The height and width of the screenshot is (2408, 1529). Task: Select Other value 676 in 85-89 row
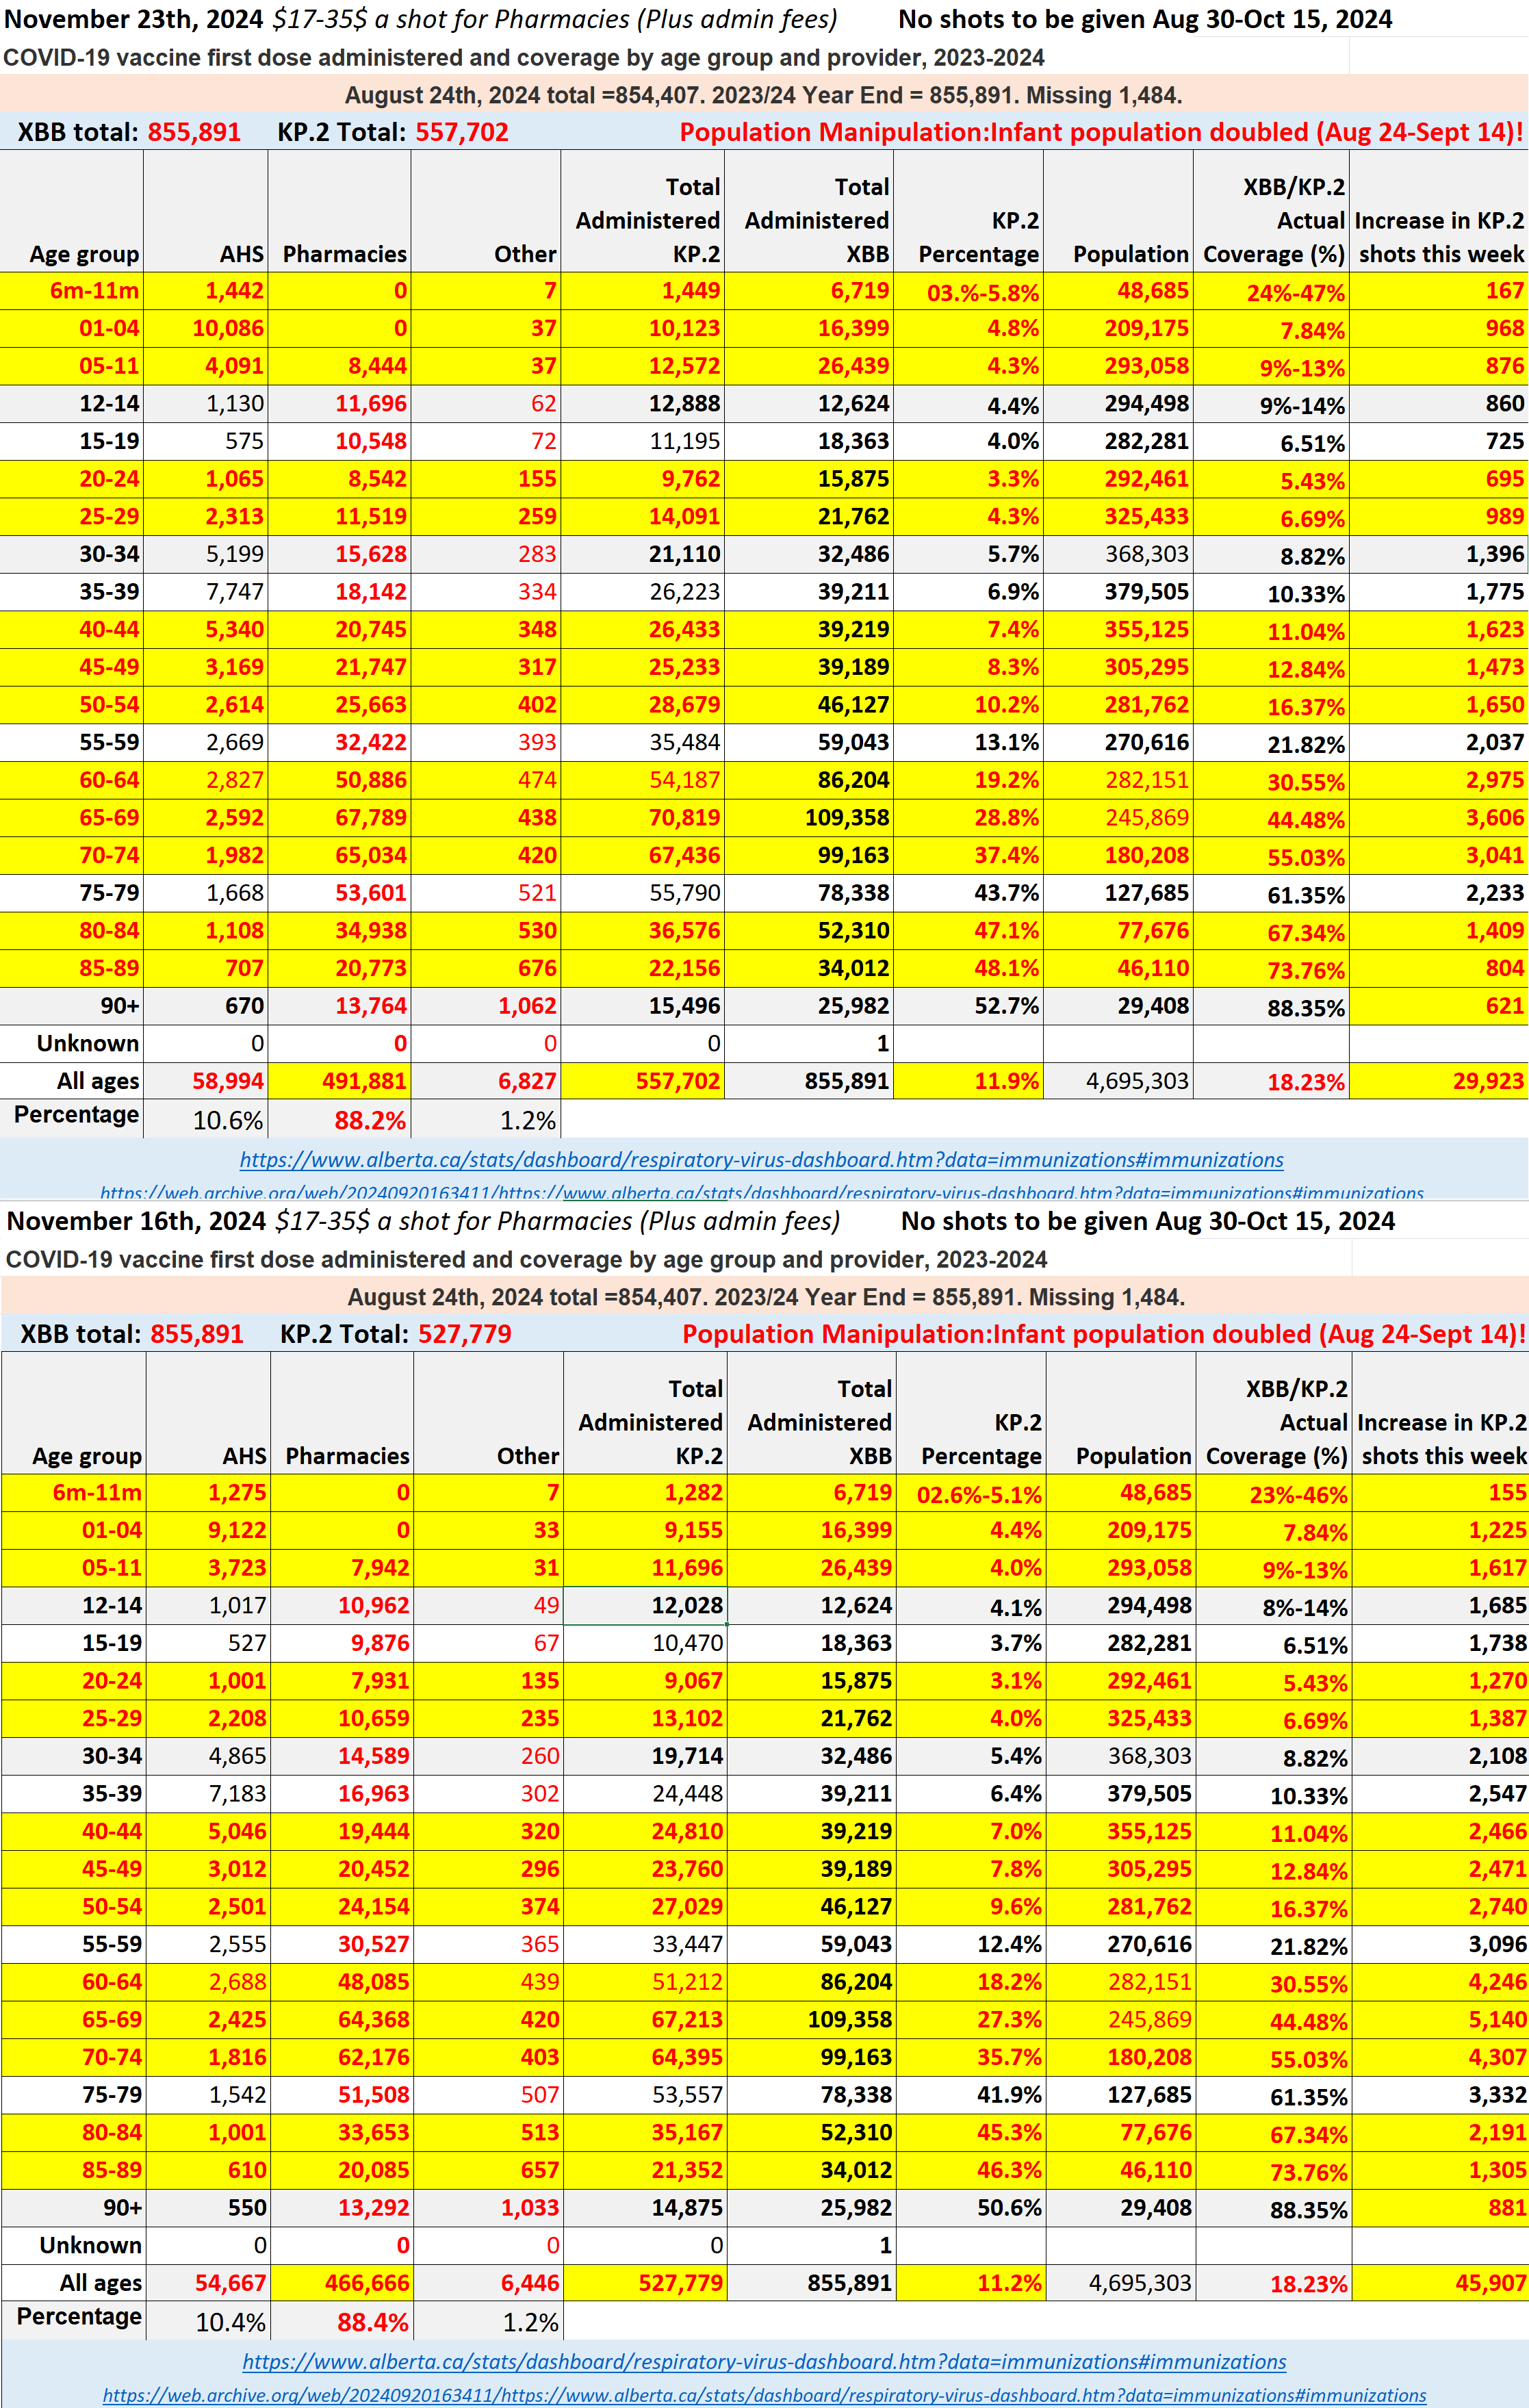point(486,969)
